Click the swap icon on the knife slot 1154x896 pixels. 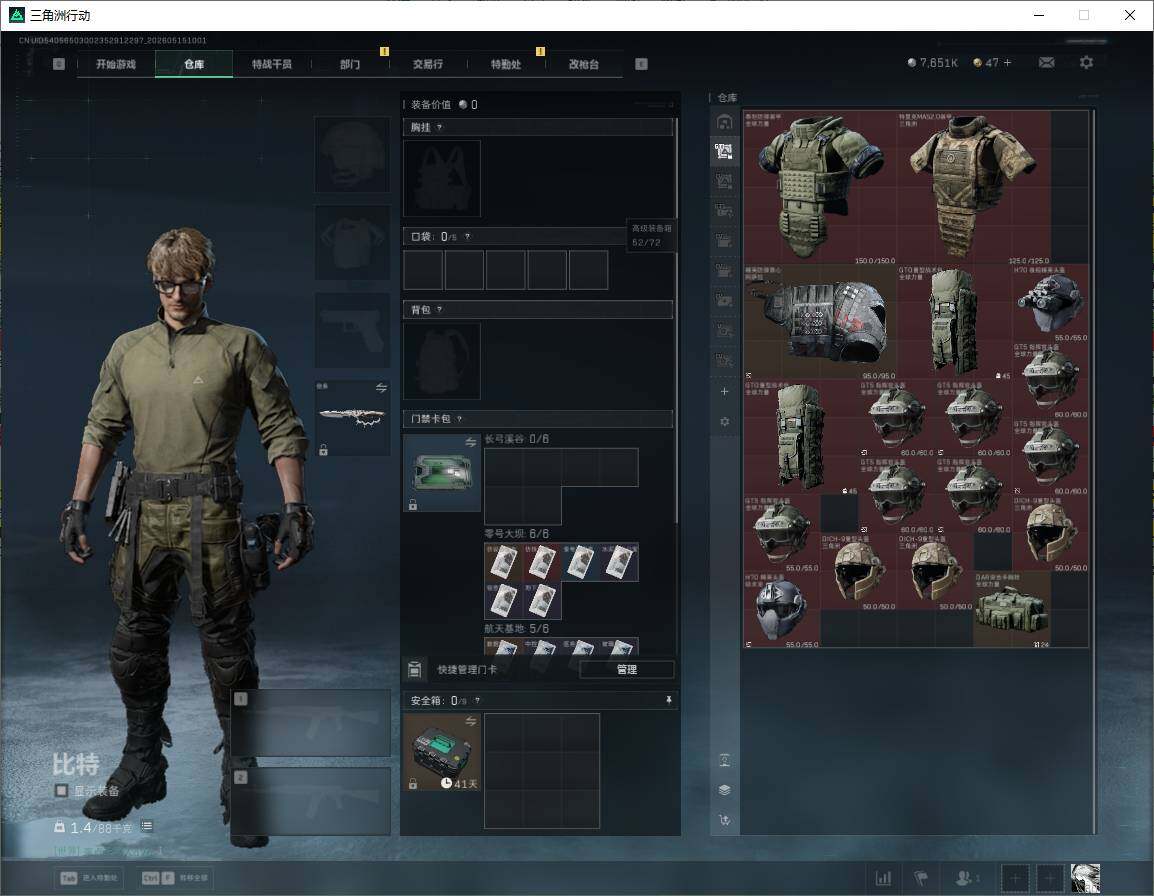(x=381, y=388)
